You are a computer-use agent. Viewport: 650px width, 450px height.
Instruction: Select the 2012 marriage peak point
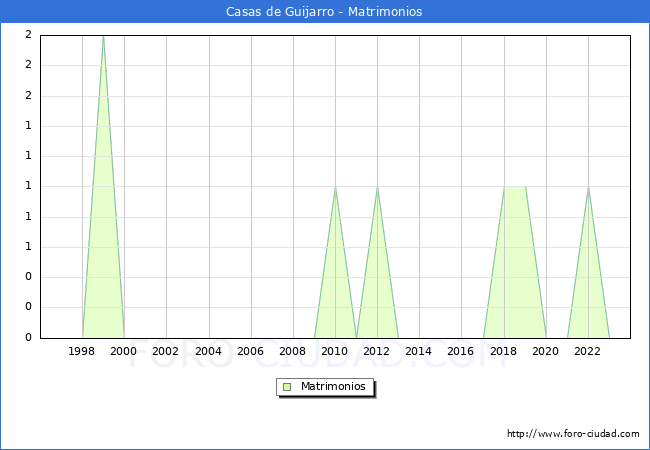(377, 187)
